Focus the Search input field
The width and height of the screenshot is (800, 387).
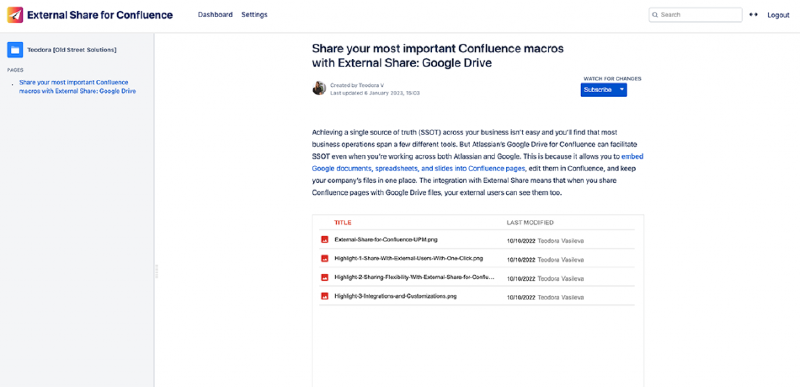pyautogui.click(x=695, y=15)
